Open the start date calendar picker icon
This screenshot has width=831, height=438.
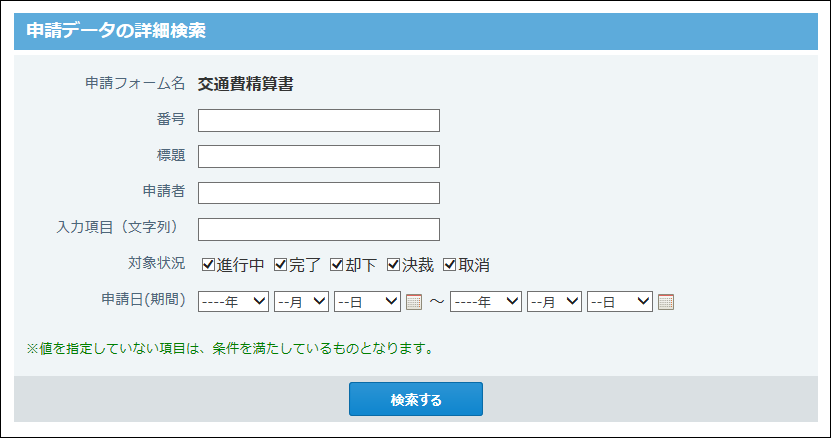pos(413,302)
